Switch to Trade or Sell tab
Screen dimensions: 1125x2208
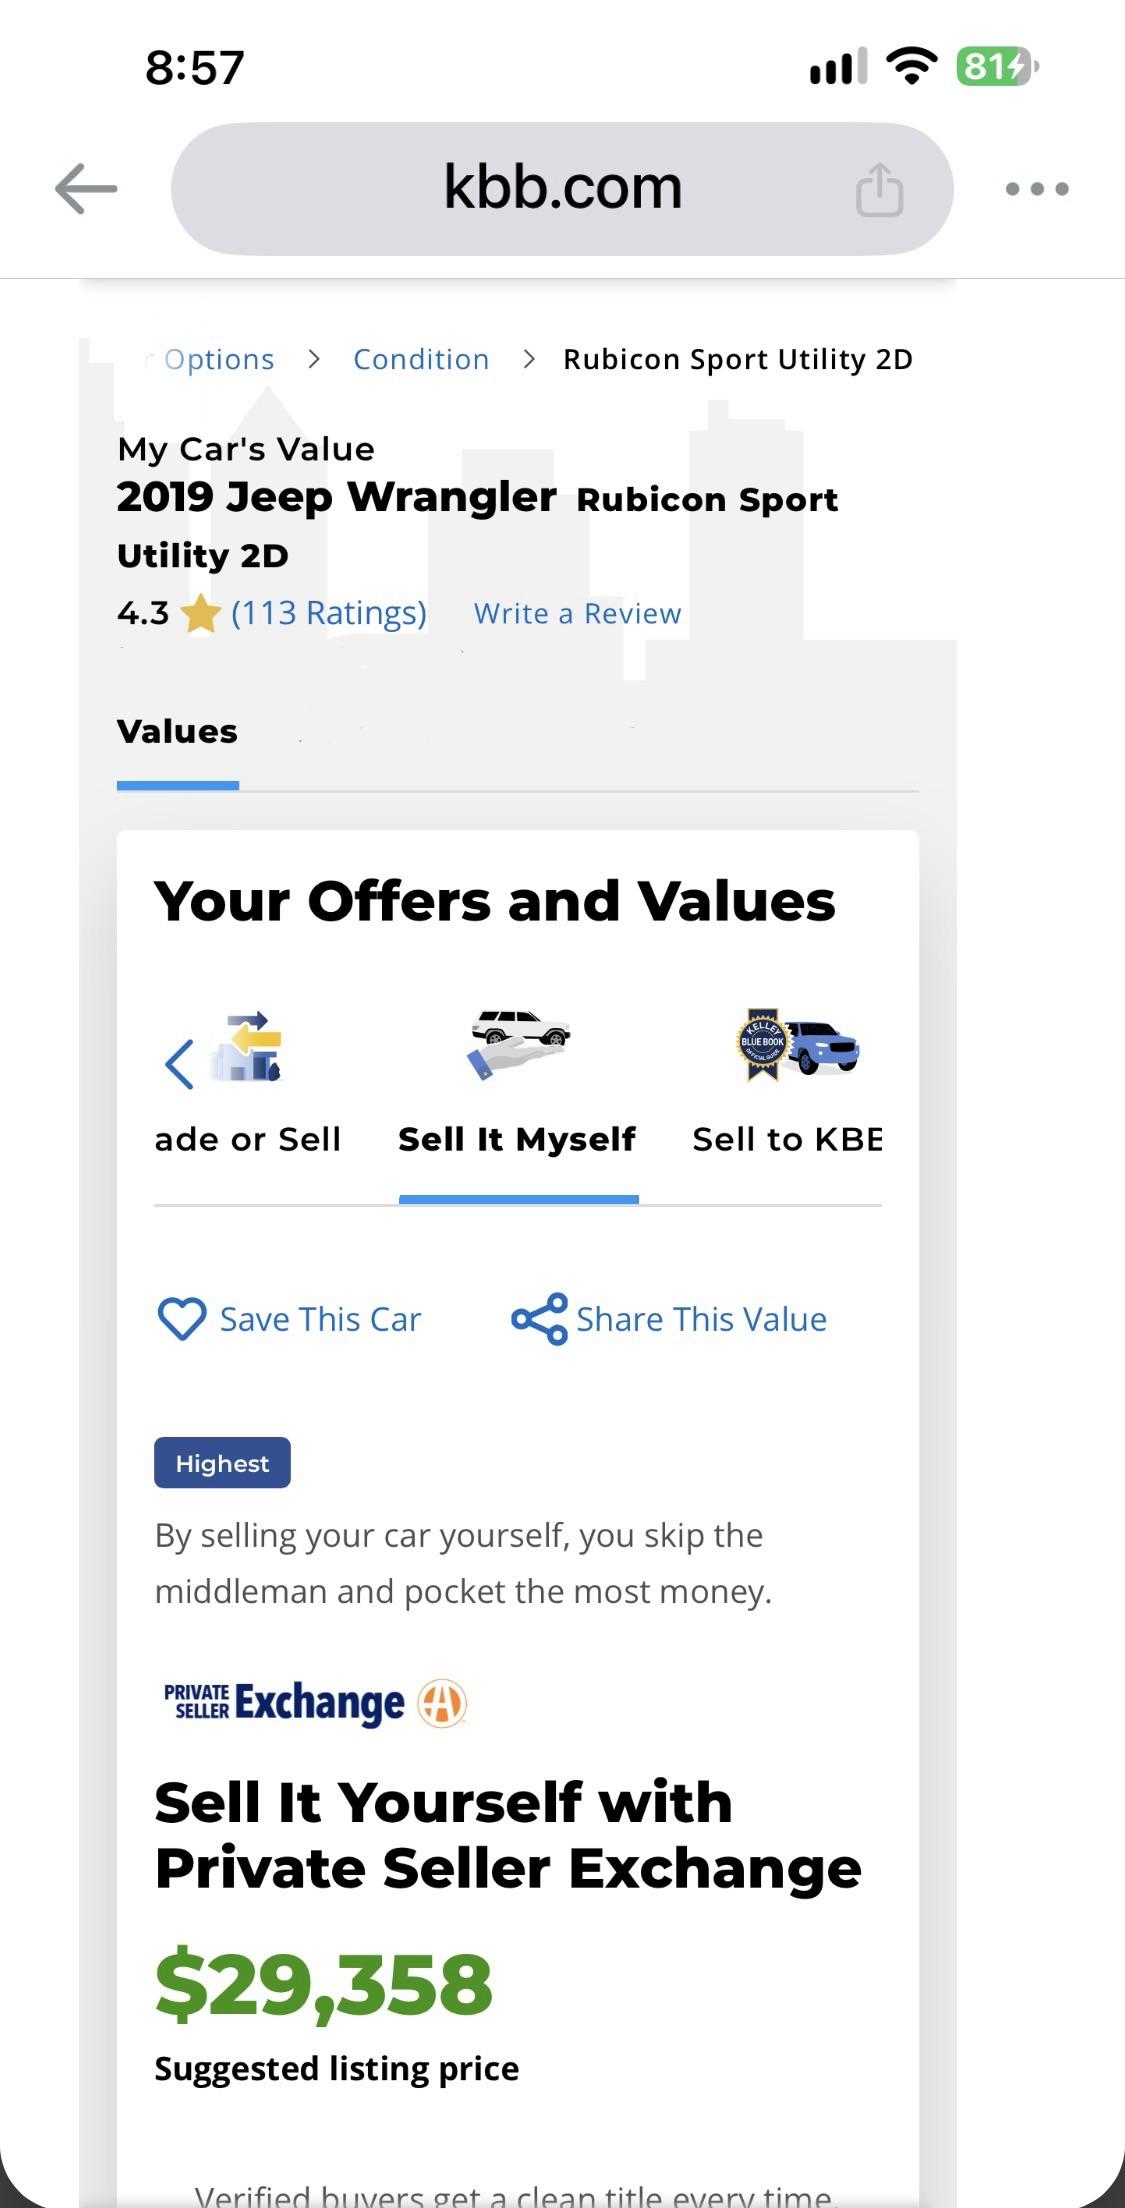click(248, 1139)
